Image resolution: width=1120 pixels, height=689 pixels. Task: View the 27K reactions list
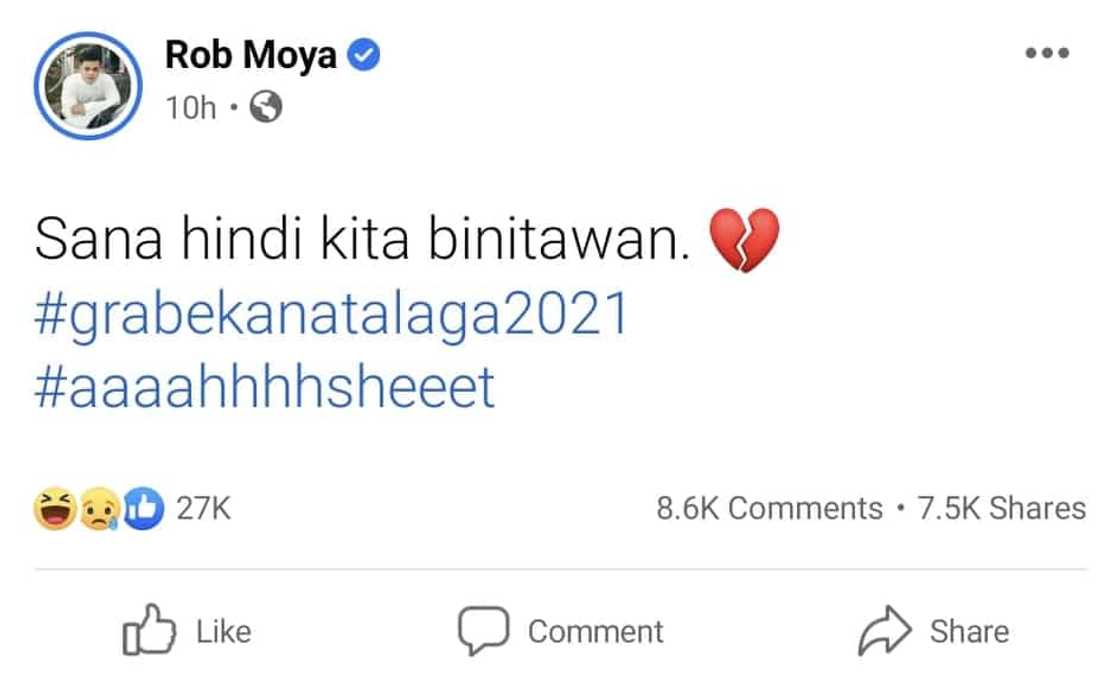click(204, 509)
